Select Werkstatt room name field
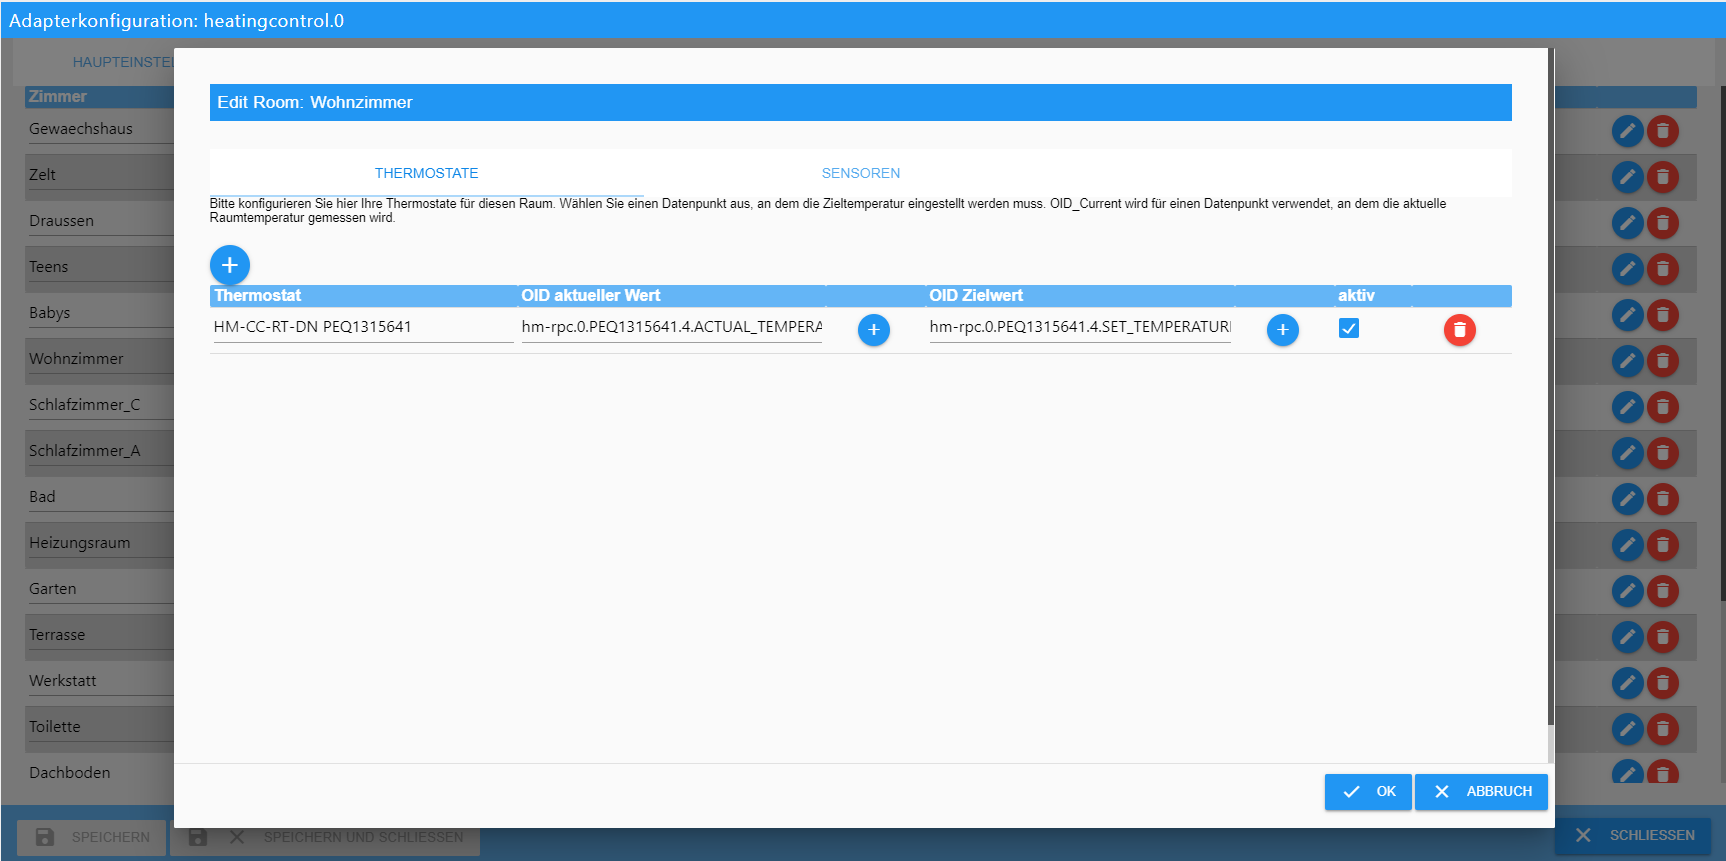Viewport: 1726px width, 861px height. [100, 681]
